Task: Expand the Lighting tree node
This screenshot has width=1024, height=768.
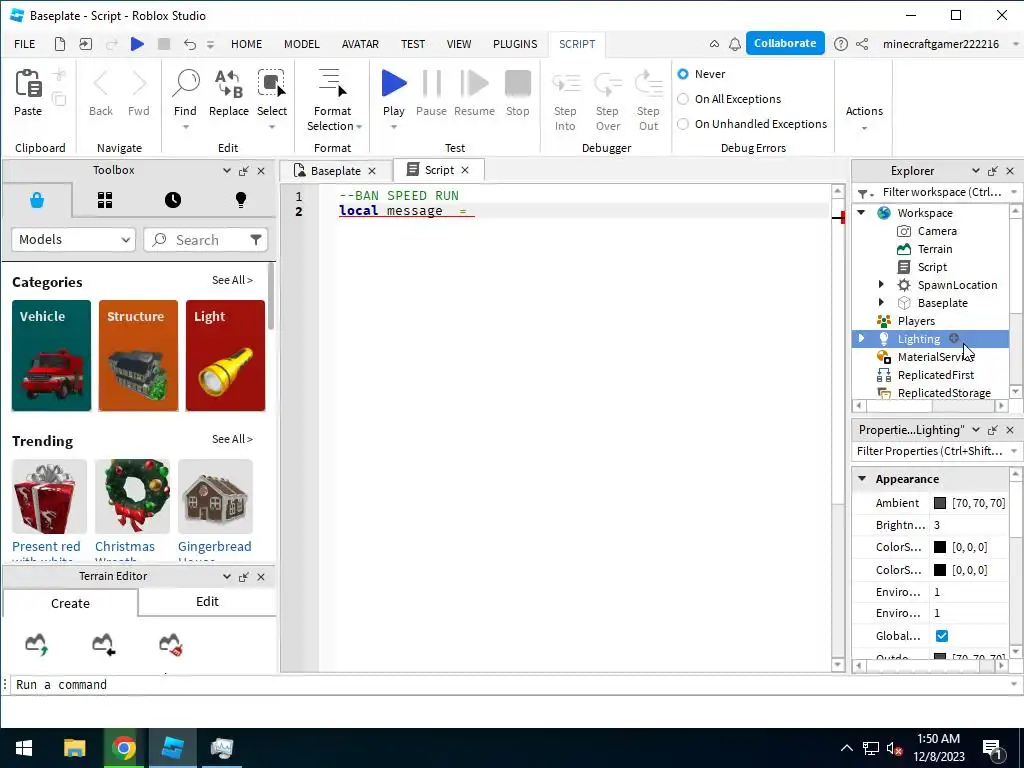Action: coord(861,338)
